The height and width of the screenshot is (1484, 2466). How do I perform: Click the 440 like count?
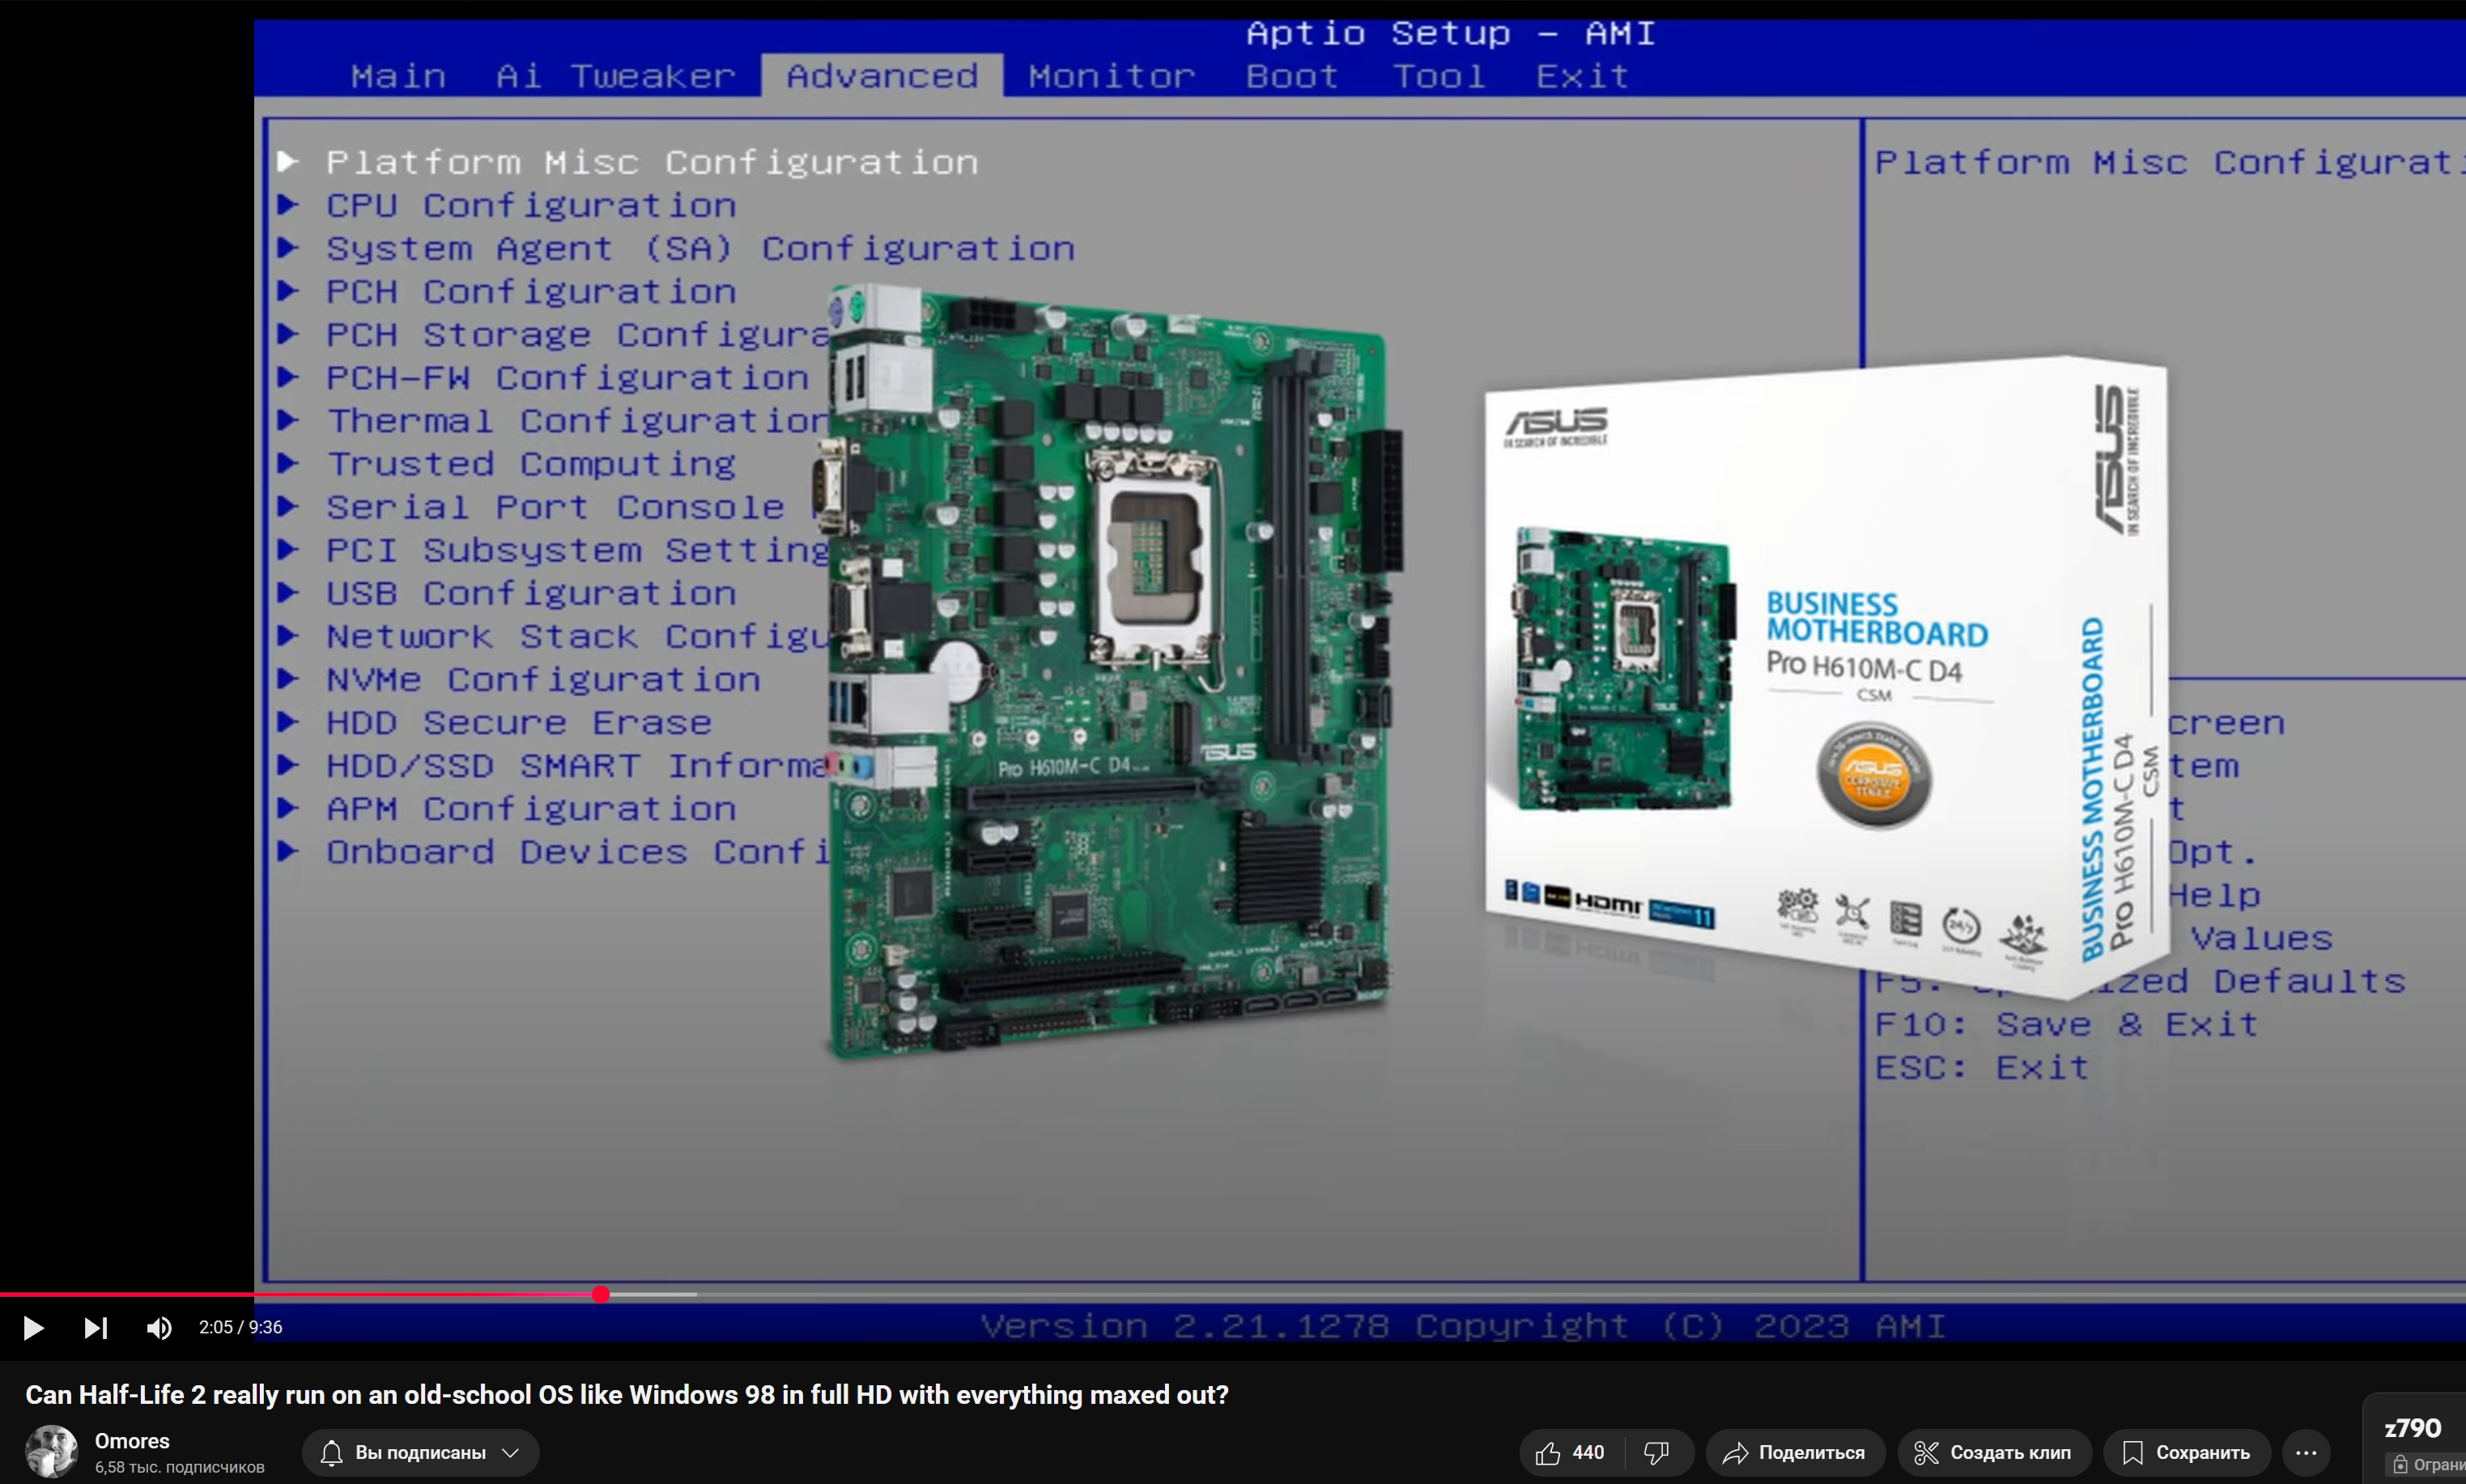coord(1588,1452)
